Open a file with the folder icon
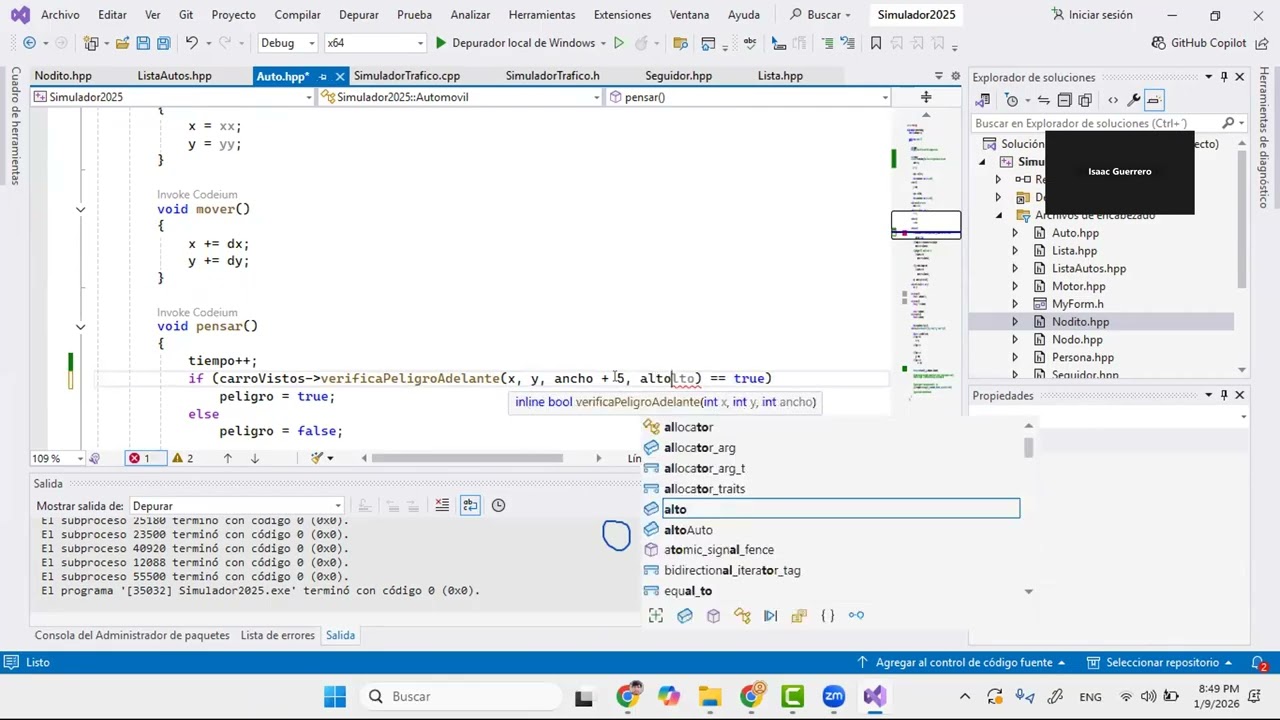The image size is (1280, 720). (122, 43)
